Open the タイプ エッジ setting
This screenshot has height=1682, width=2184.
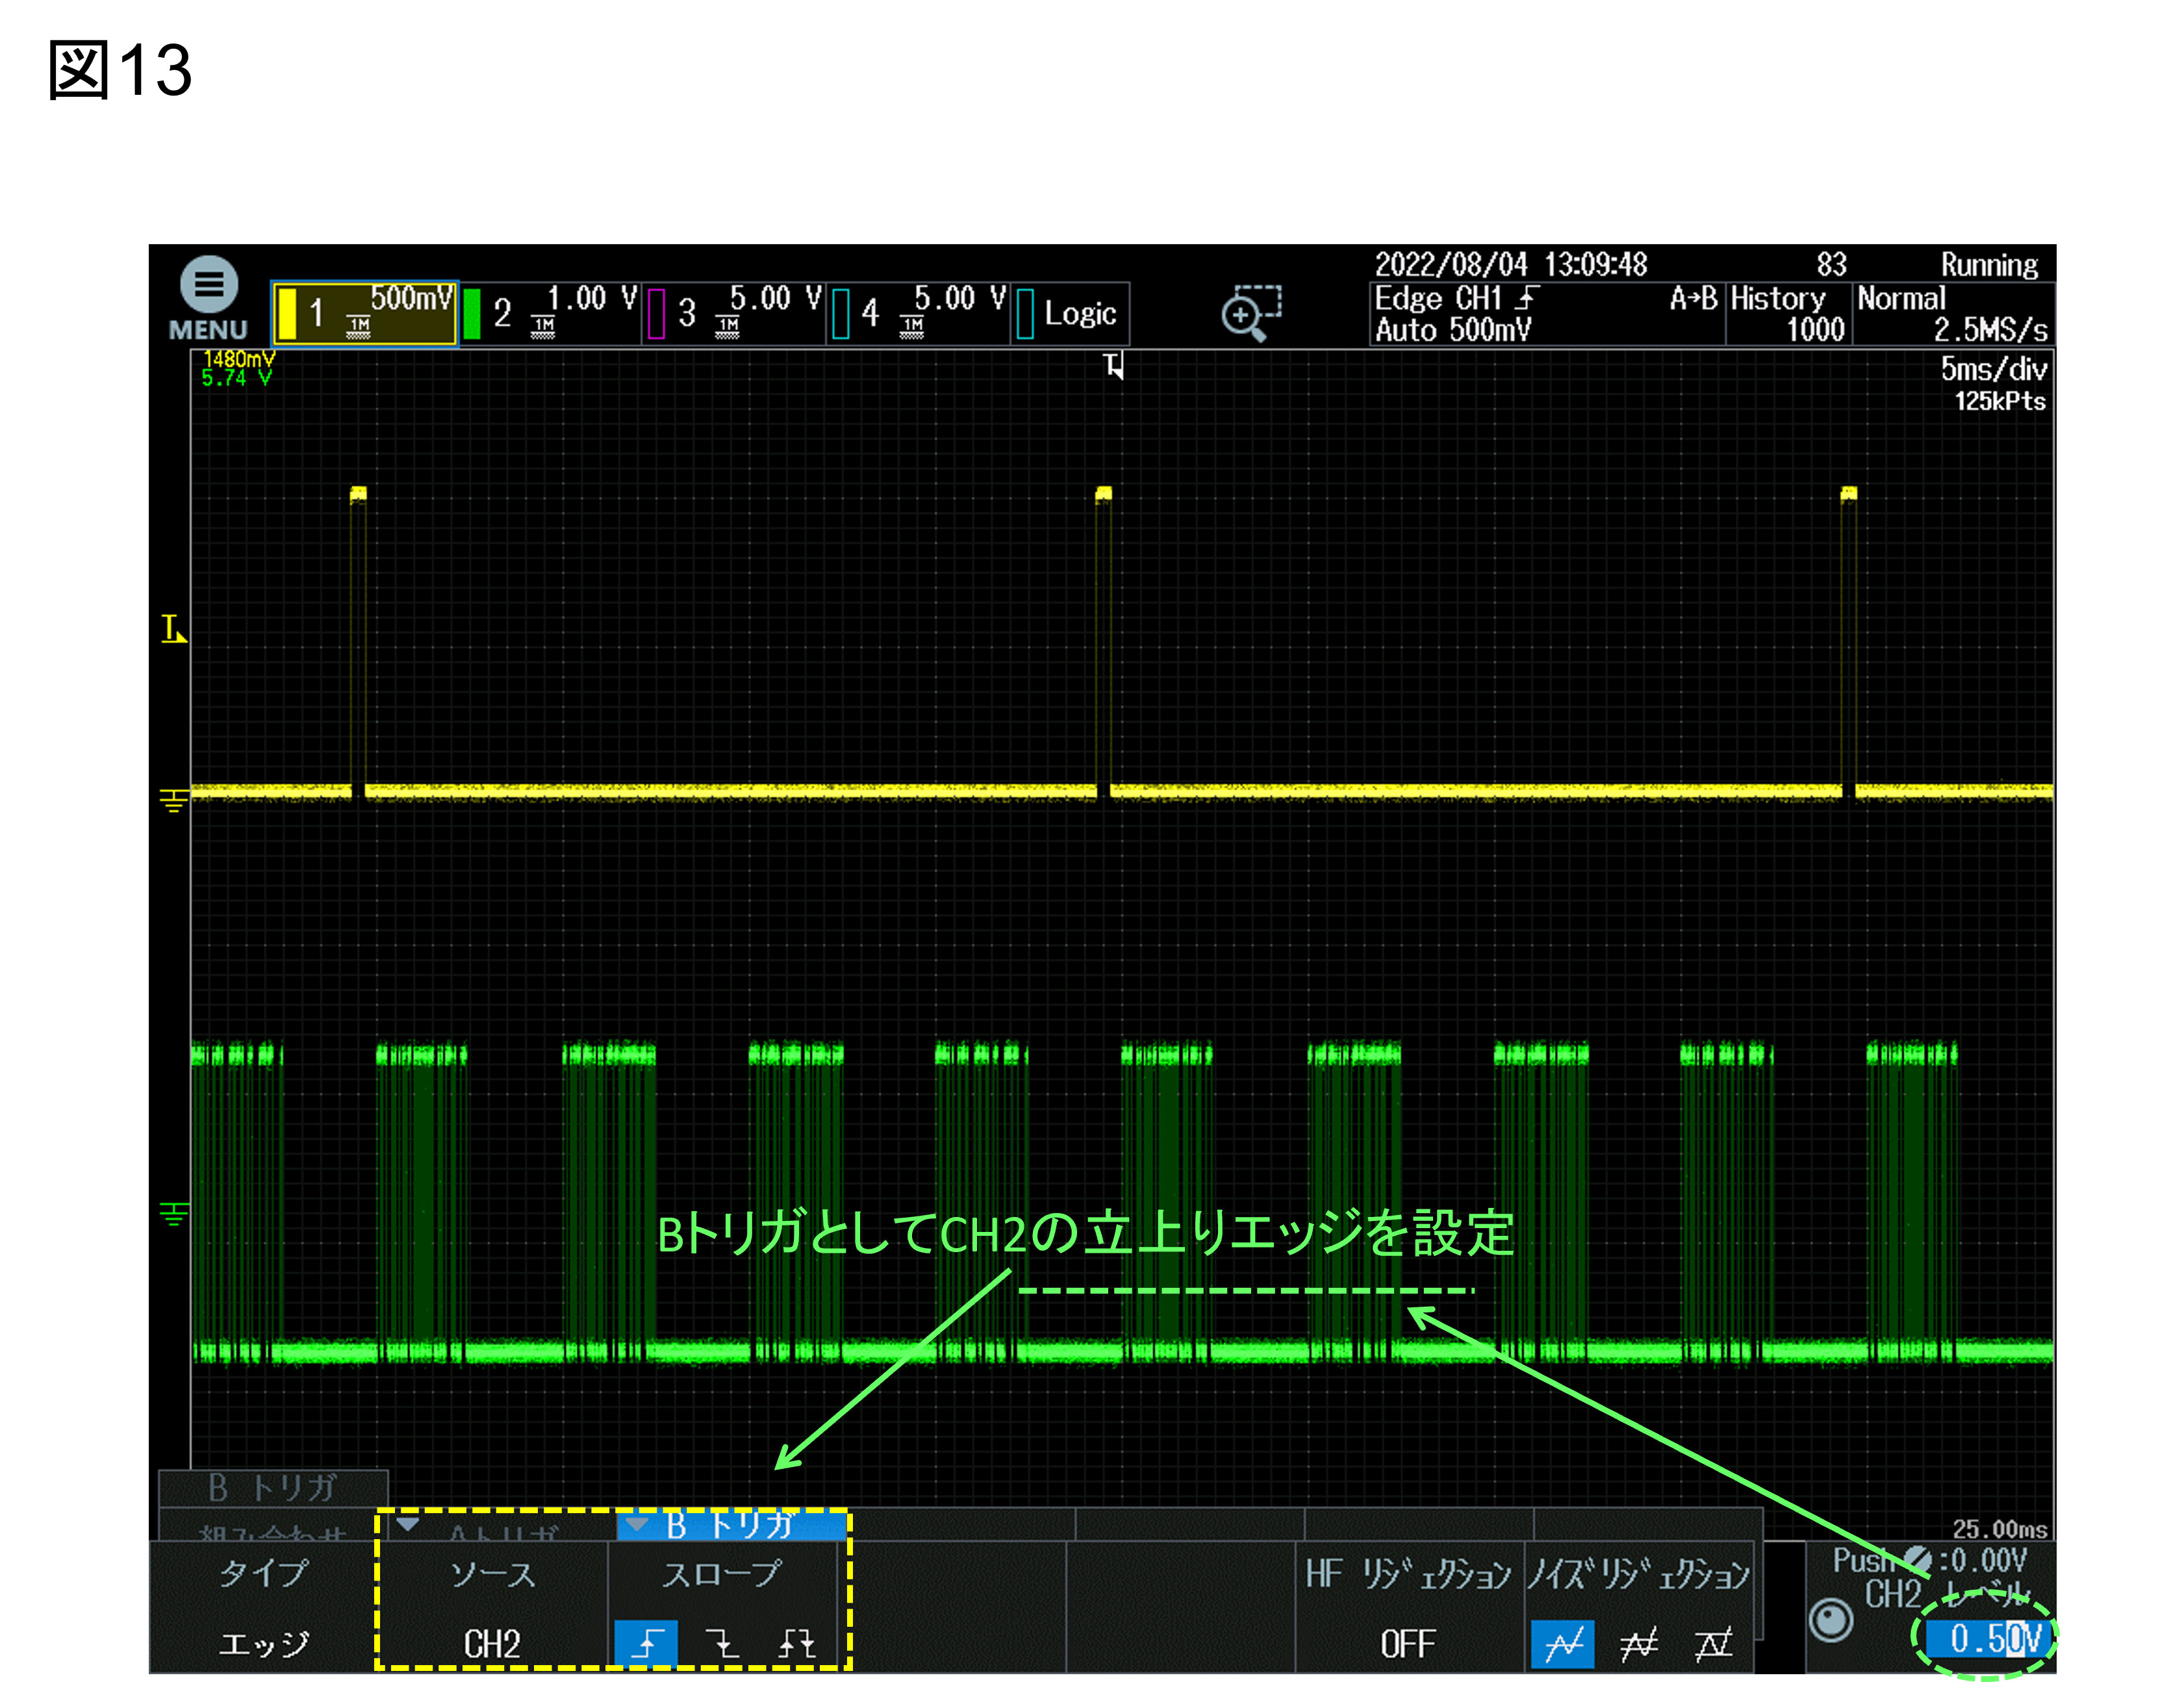pyautogui.click(x=264, y=1608)
